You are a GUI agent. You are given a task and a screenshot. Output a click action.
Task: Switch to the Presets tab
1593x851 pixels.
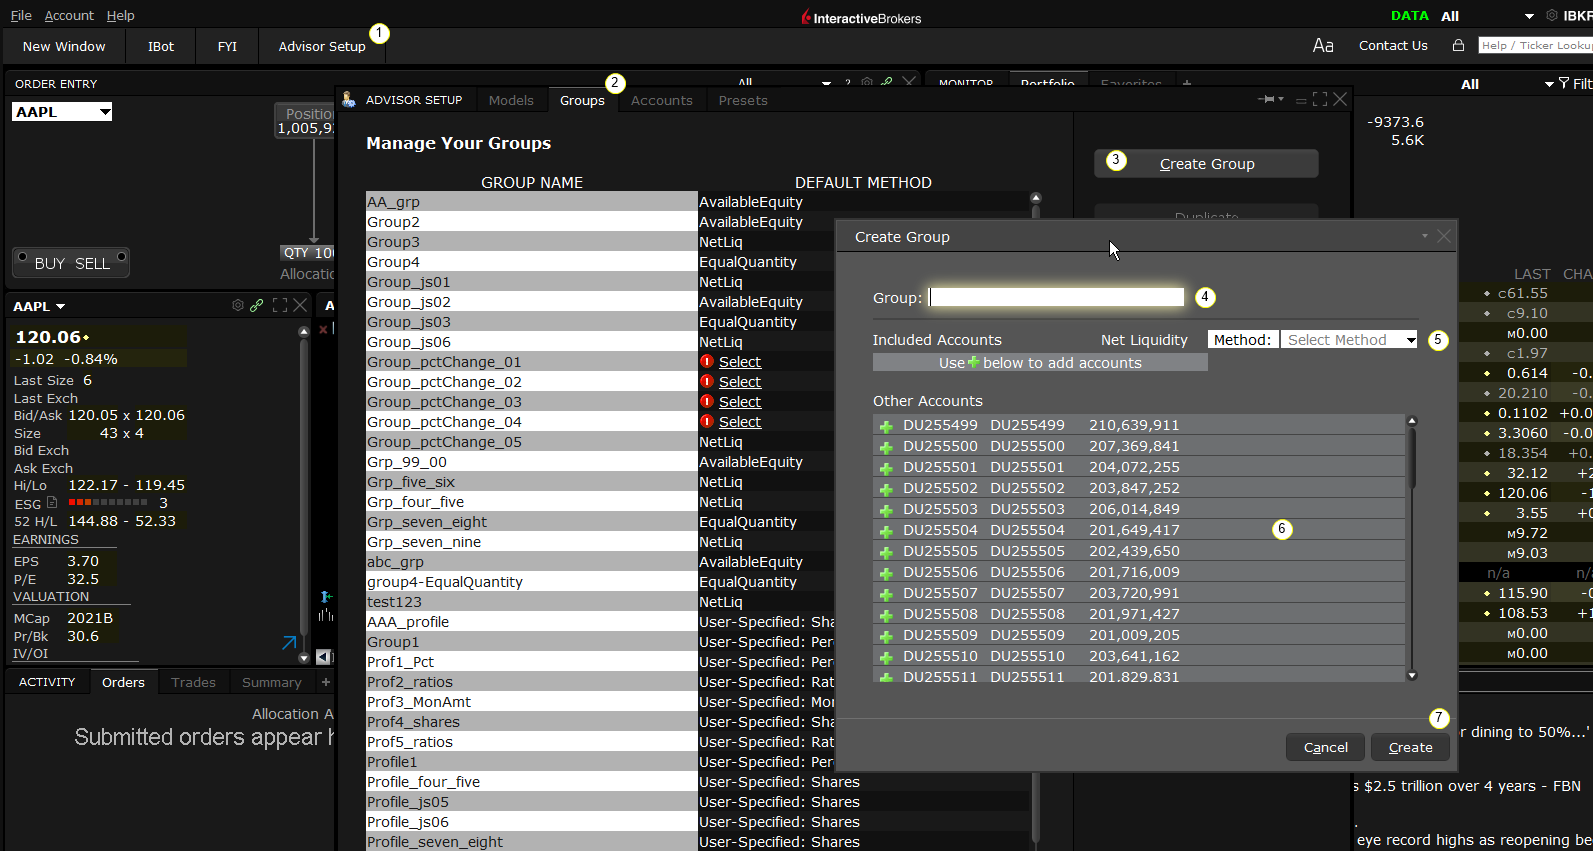tap(743, 100)
